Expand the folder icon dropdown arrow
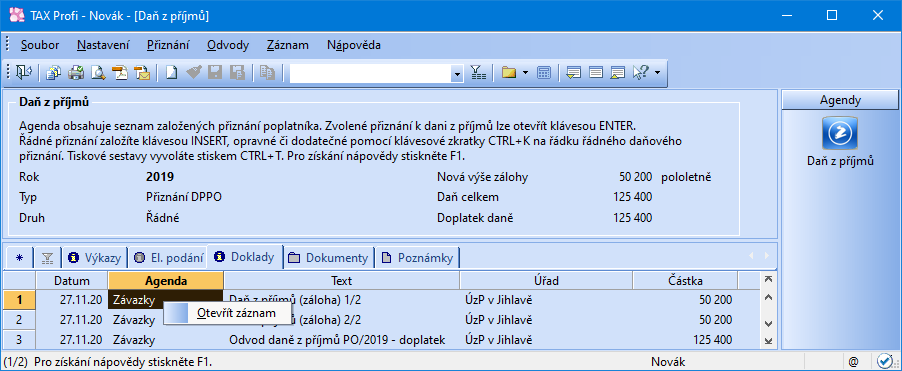Viewport: 902px width, 371px height. [x=525, y=73]
